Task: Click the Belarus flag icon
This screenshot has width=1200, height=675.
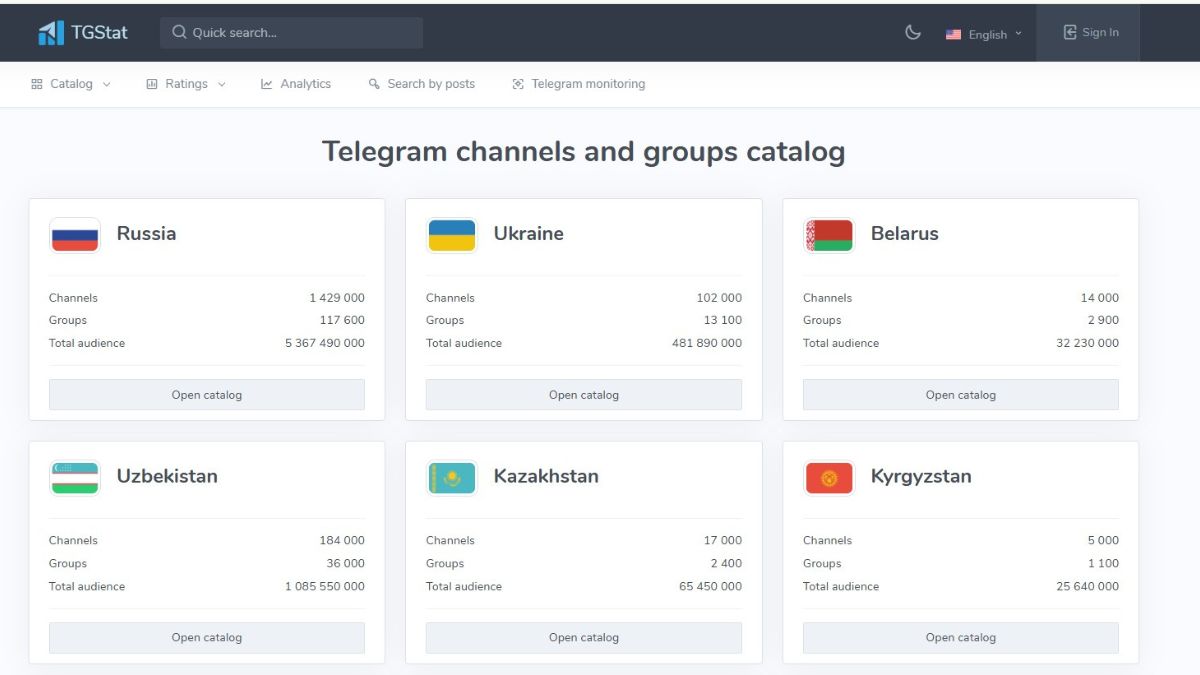Action: 829,235
